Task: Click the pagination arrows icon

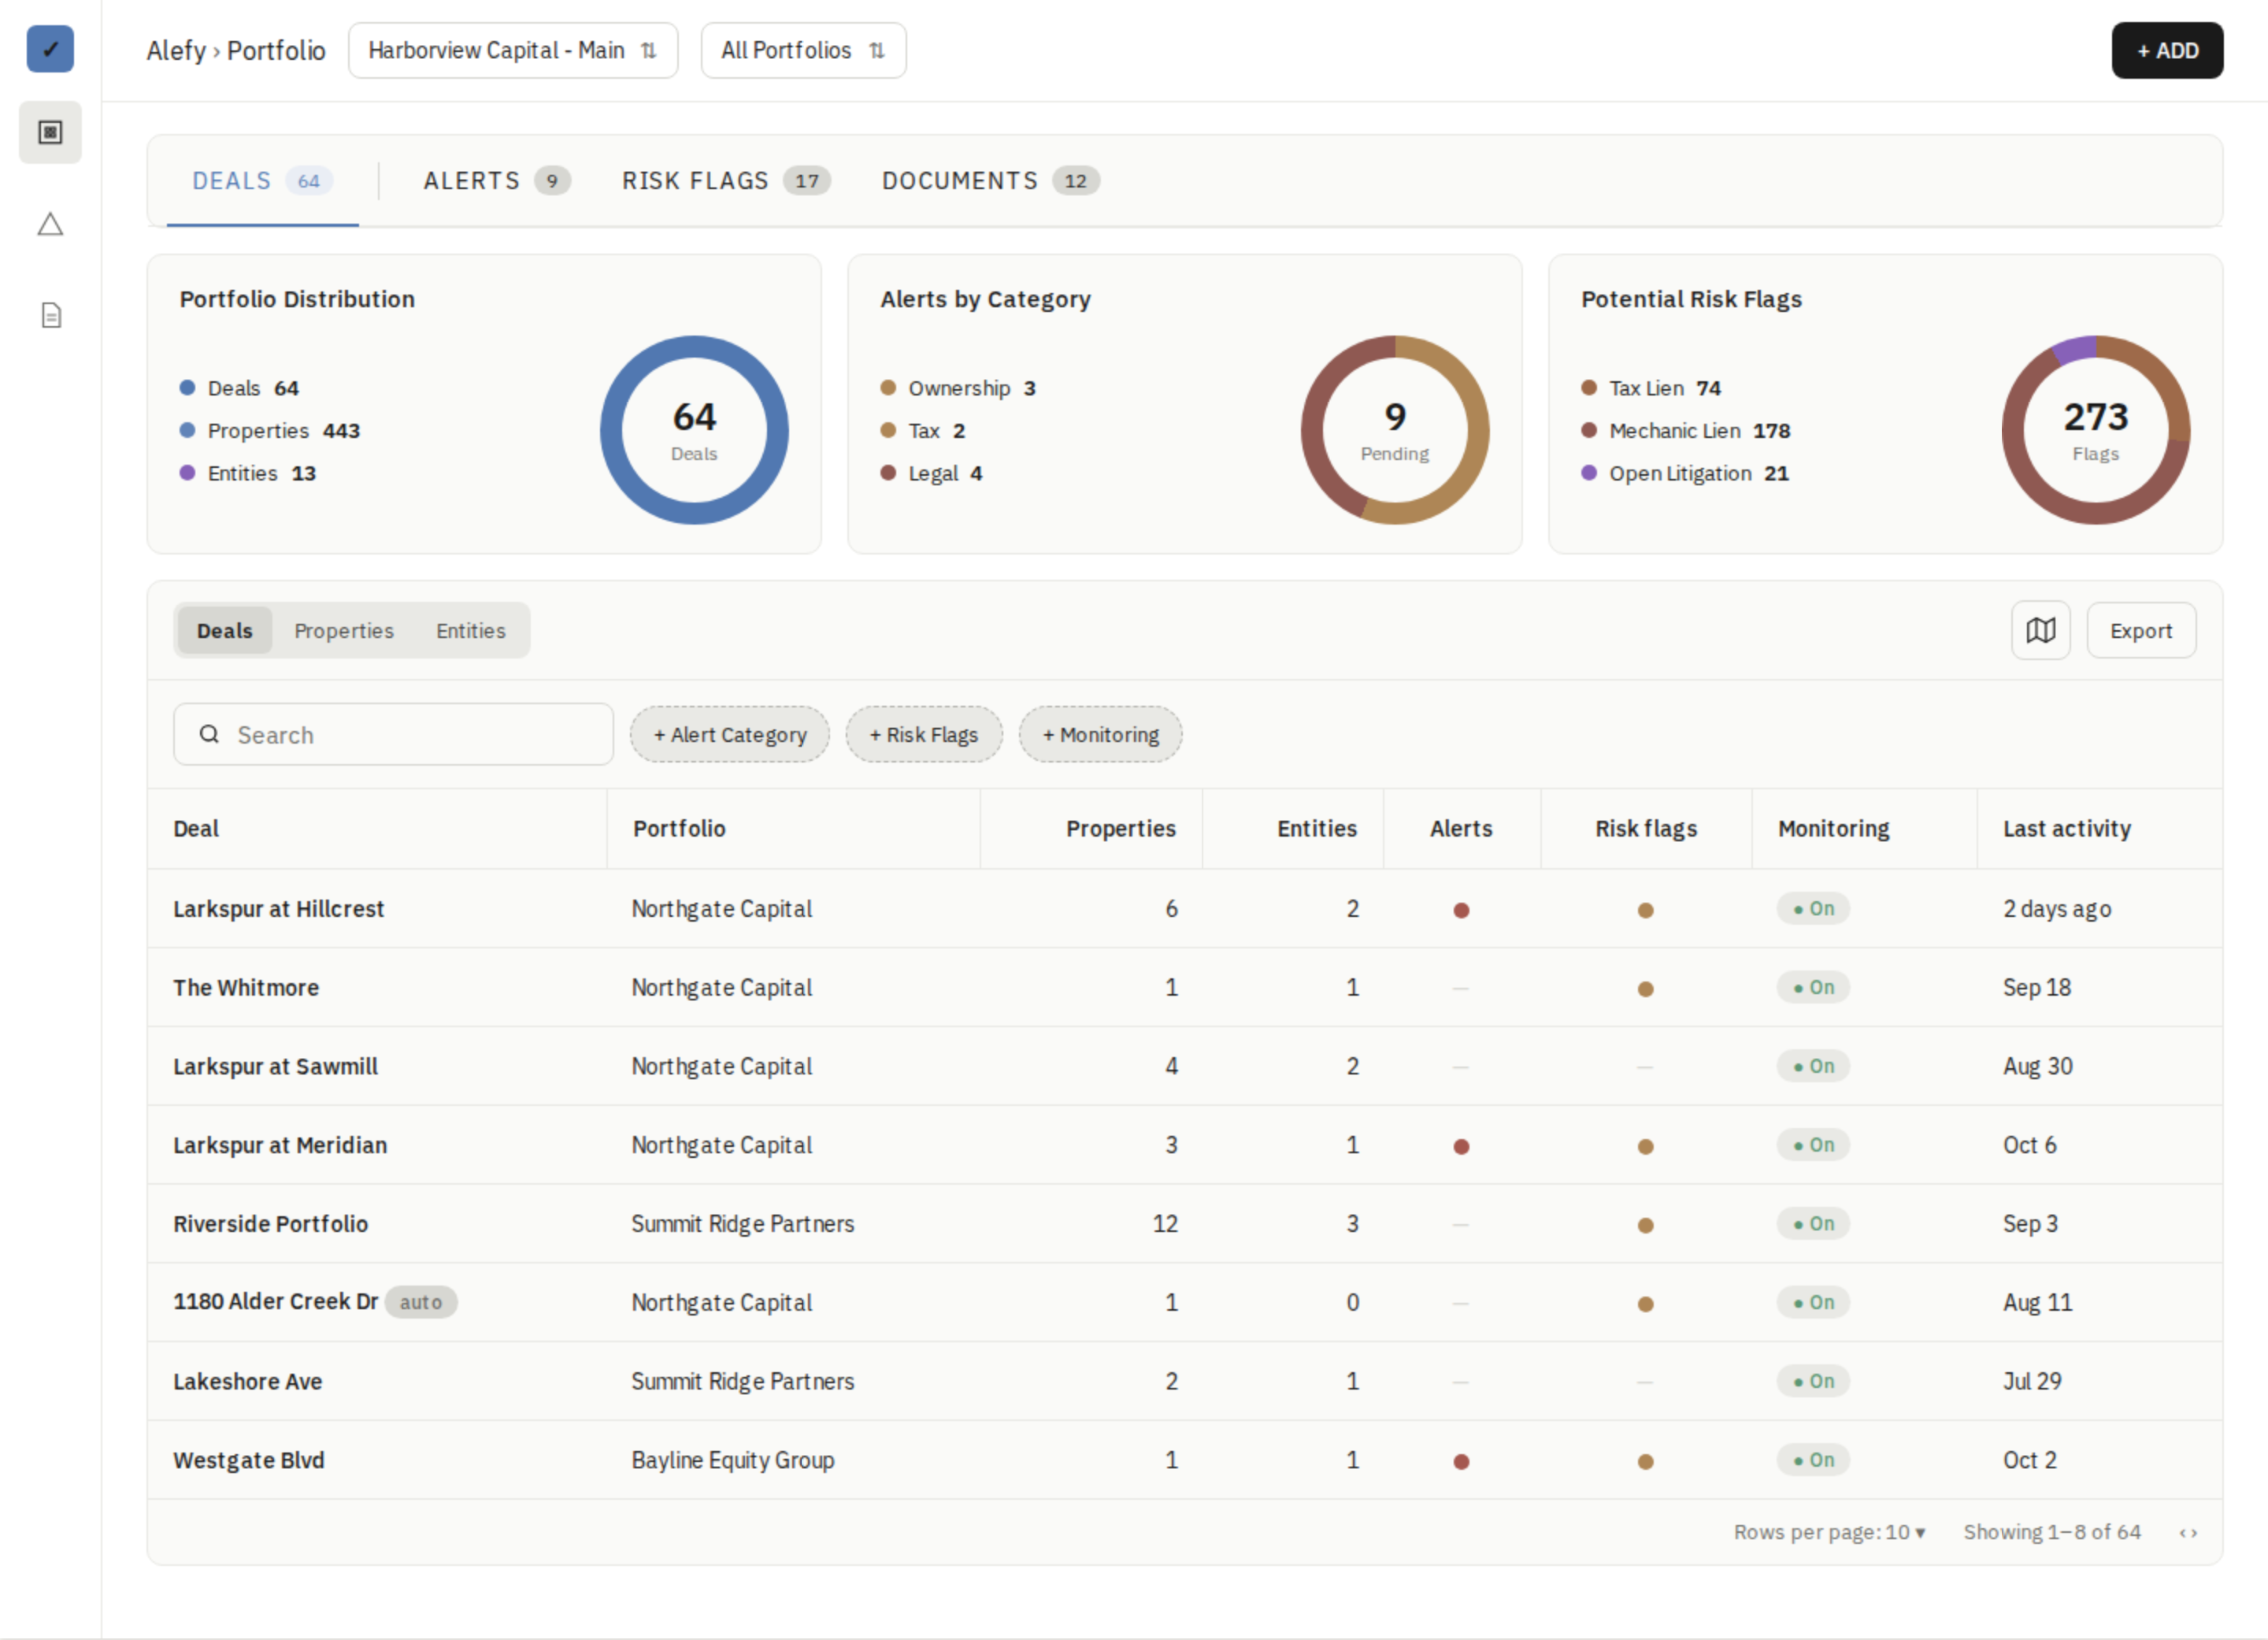Action: [x=2188, y=1532]
